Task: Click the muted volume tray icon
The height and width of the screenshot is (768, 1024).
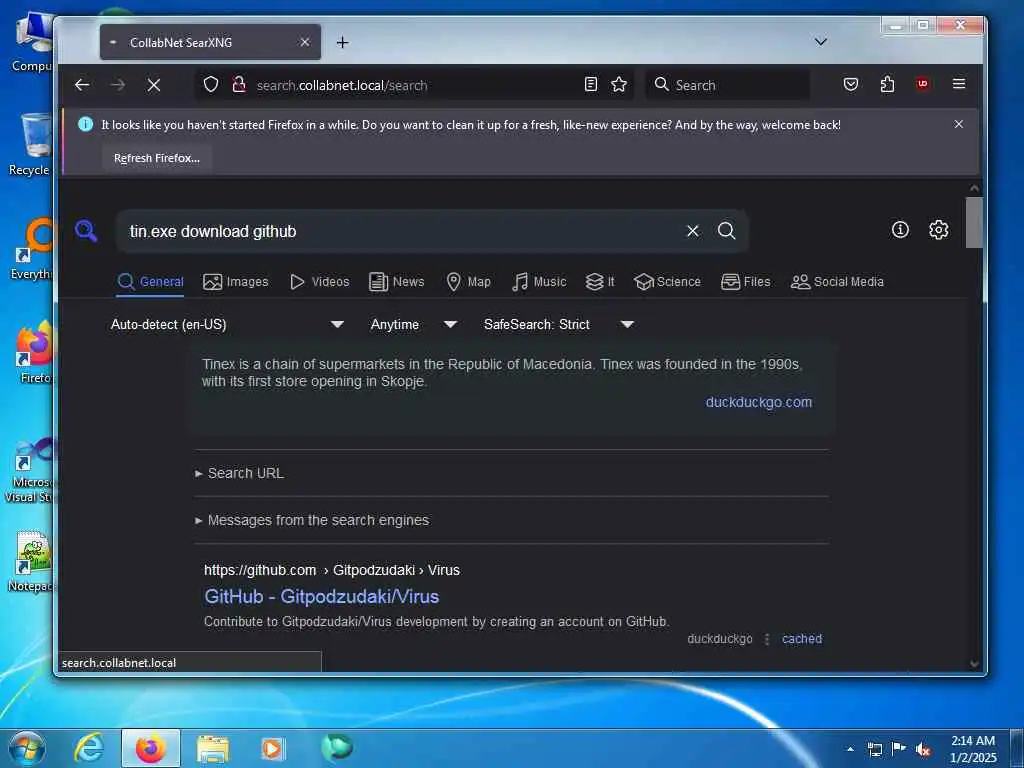Action: pyautogui.click(x=923, y=750)
